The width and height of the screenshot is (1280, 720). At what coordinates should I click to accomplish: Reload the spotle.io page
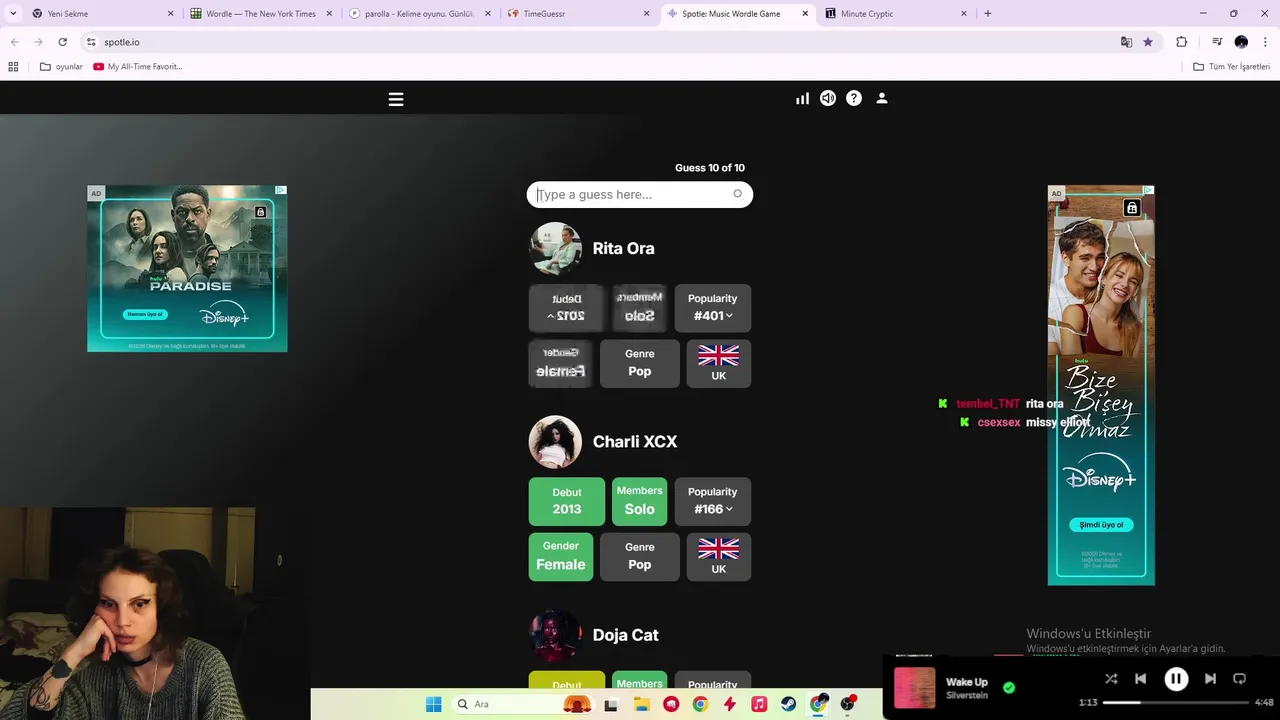pyautogui.click(x=62, y=42)
